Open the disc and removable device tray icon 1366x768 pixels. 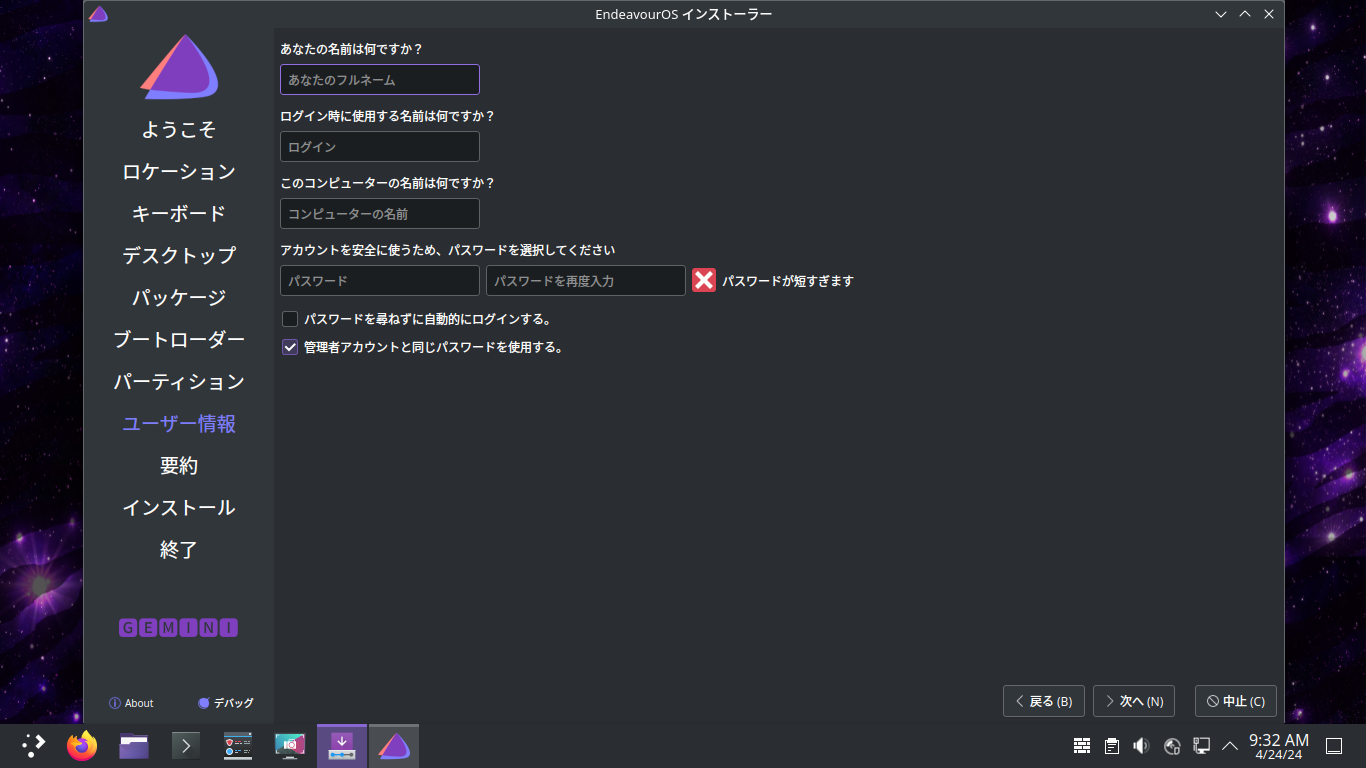tap(1172, 745)
